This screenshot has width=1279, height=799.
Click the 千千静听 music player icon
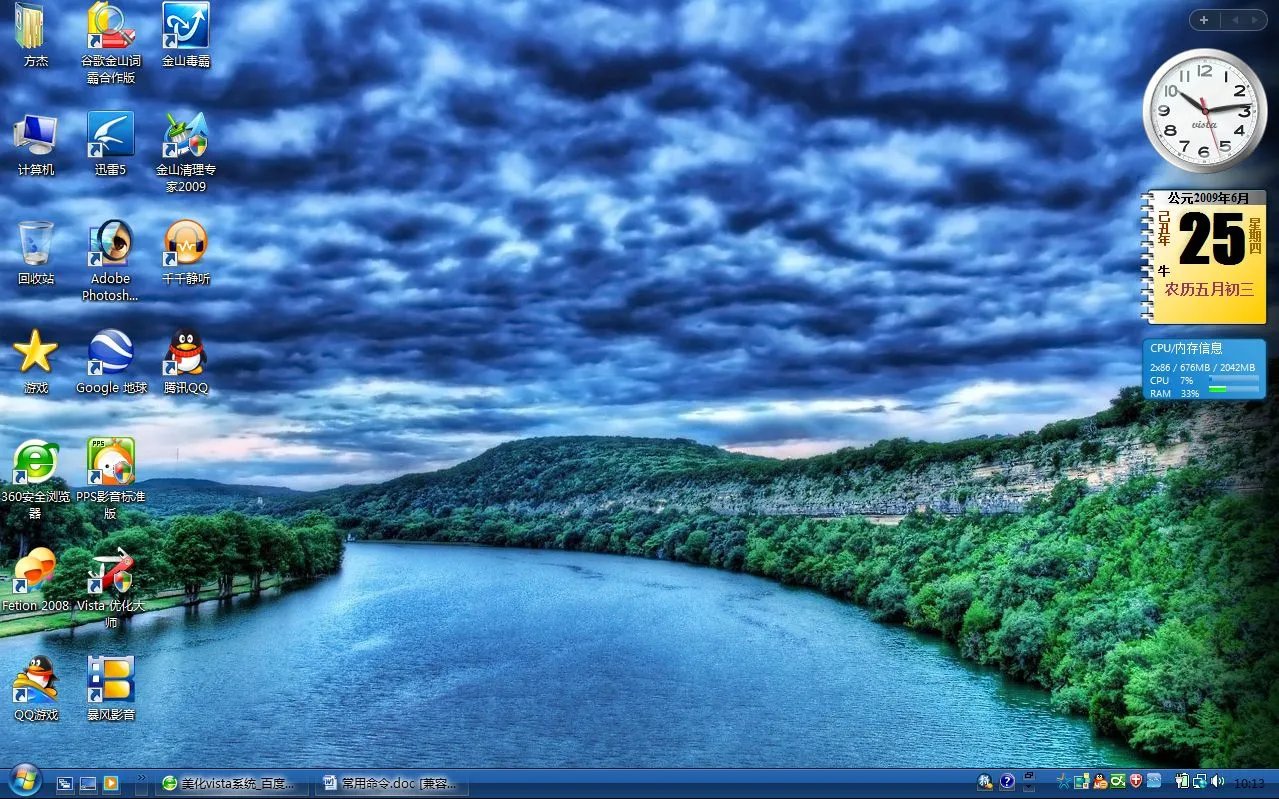click(x=186, y=245)
